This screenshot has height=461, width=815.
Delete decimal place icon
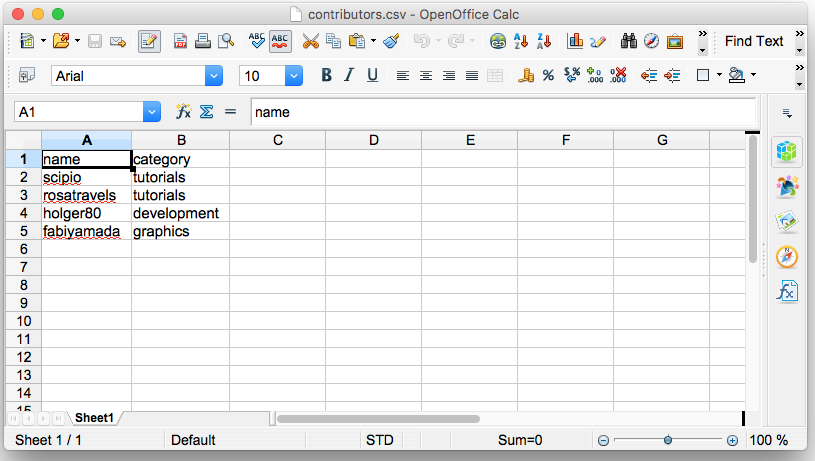[618, 75]
